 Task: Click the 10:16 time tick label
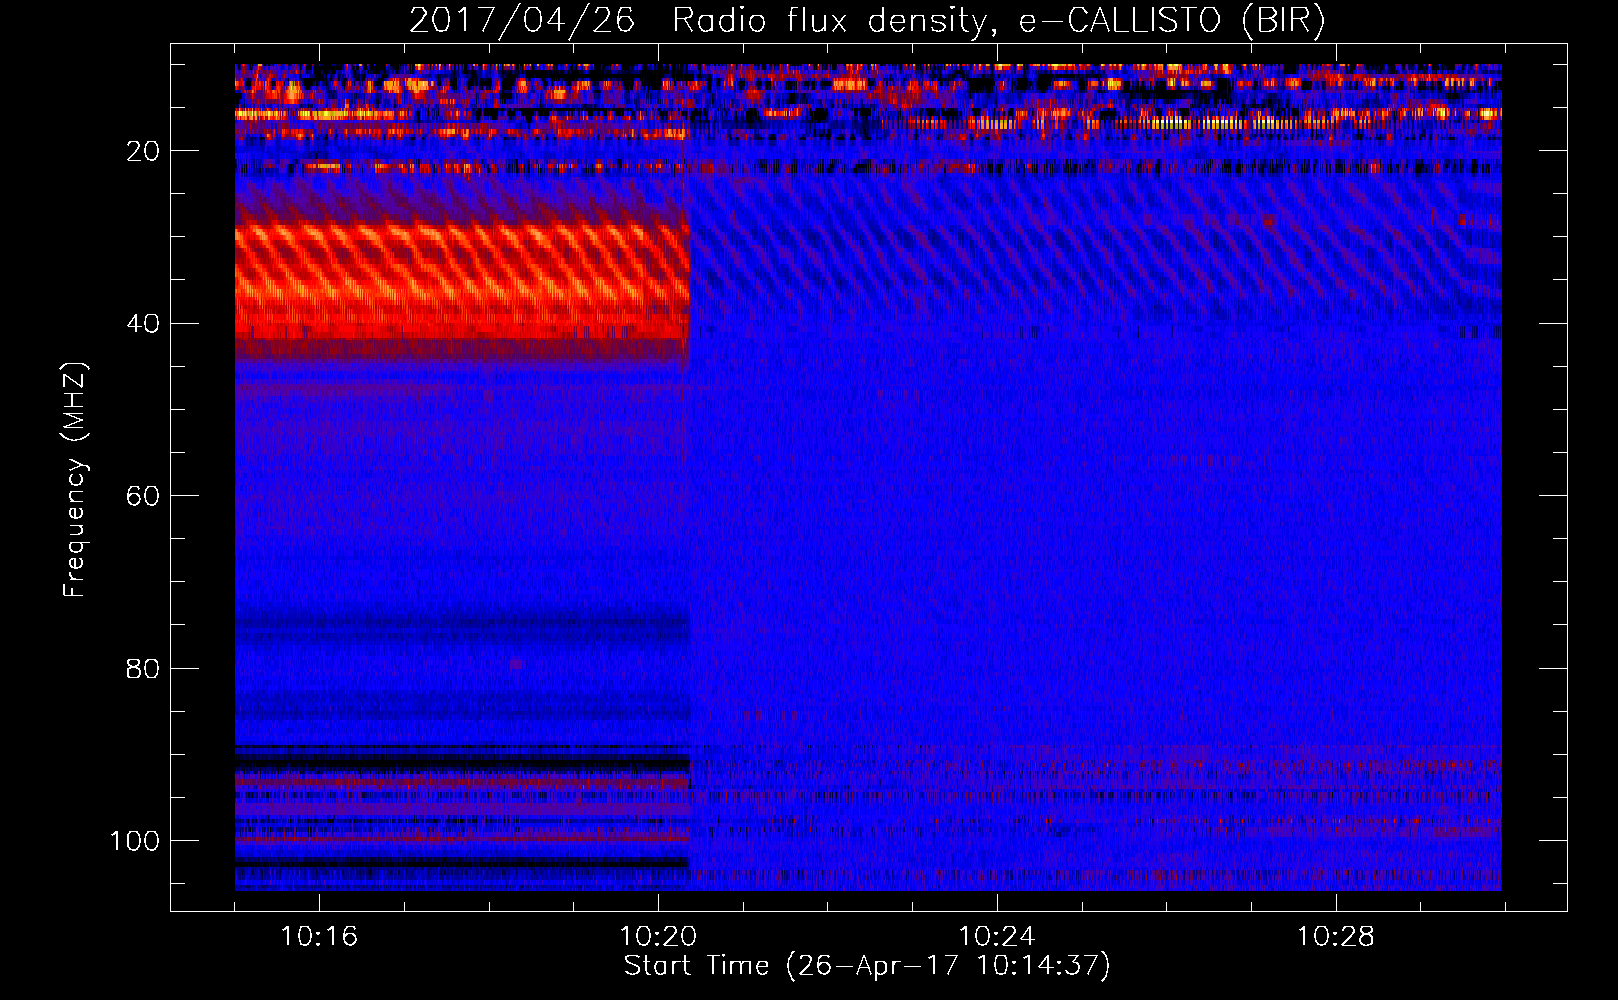click(319, 937)
